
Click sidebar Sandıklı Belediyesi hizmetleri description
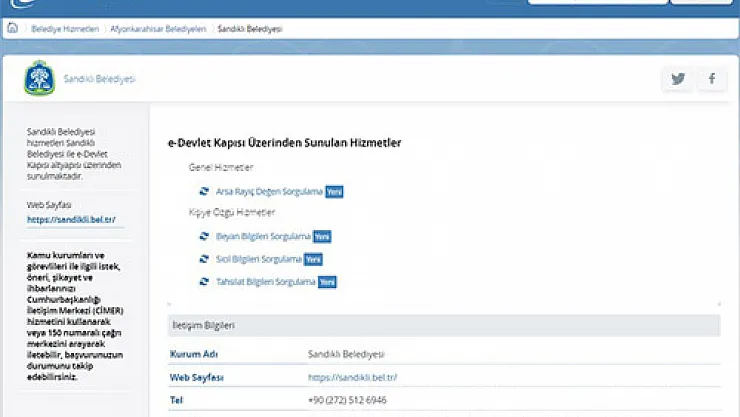74,154
